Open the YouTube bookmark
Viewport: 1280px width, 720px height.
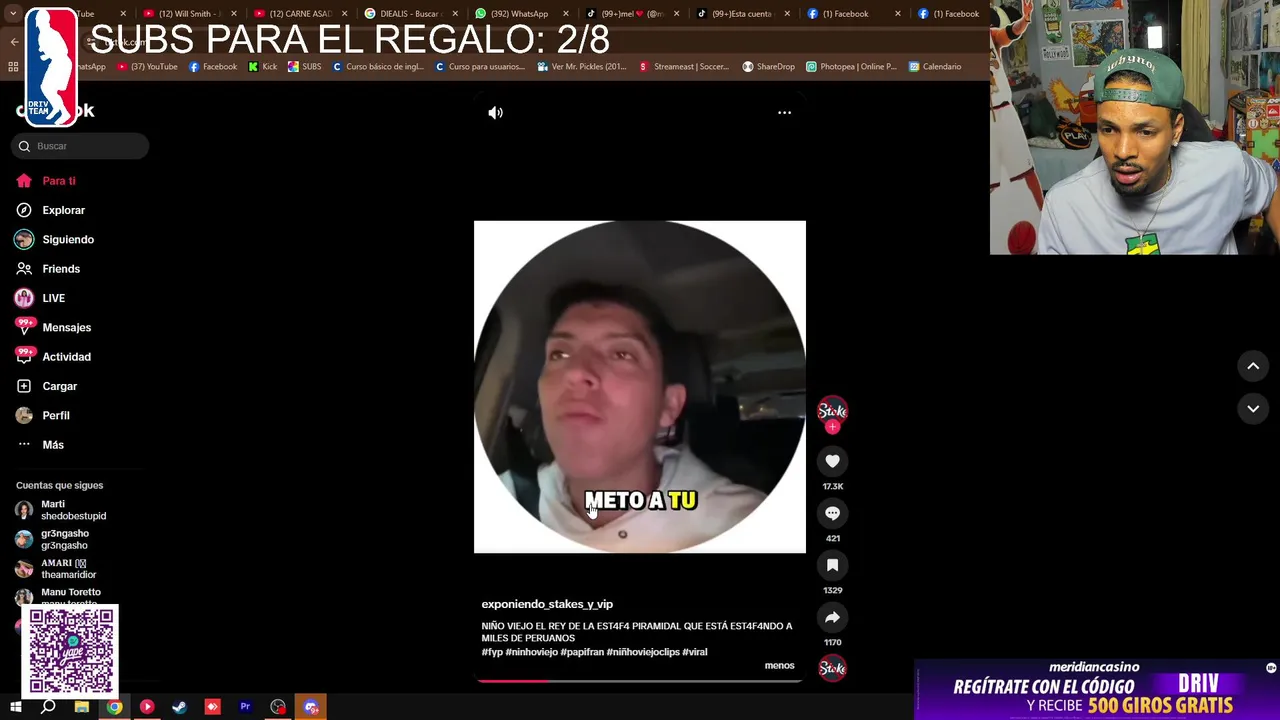click(x=147, y=67)
